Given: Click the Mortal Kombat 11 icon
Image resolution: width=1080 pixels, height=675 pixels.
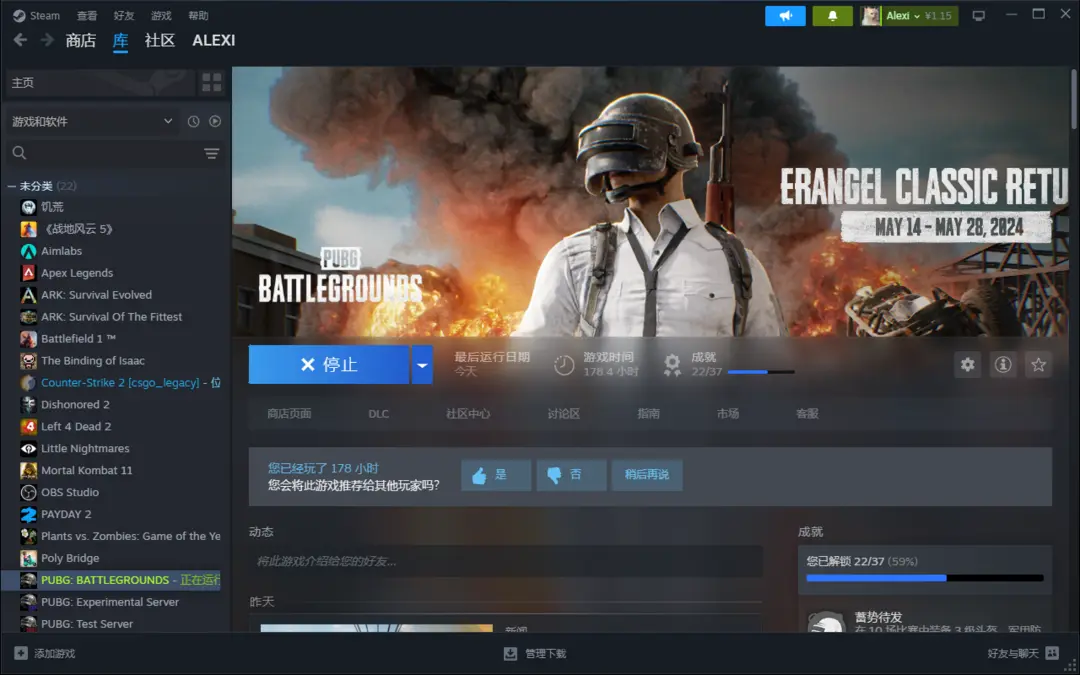Looking at the screenshot, I should tap(28, 470).
